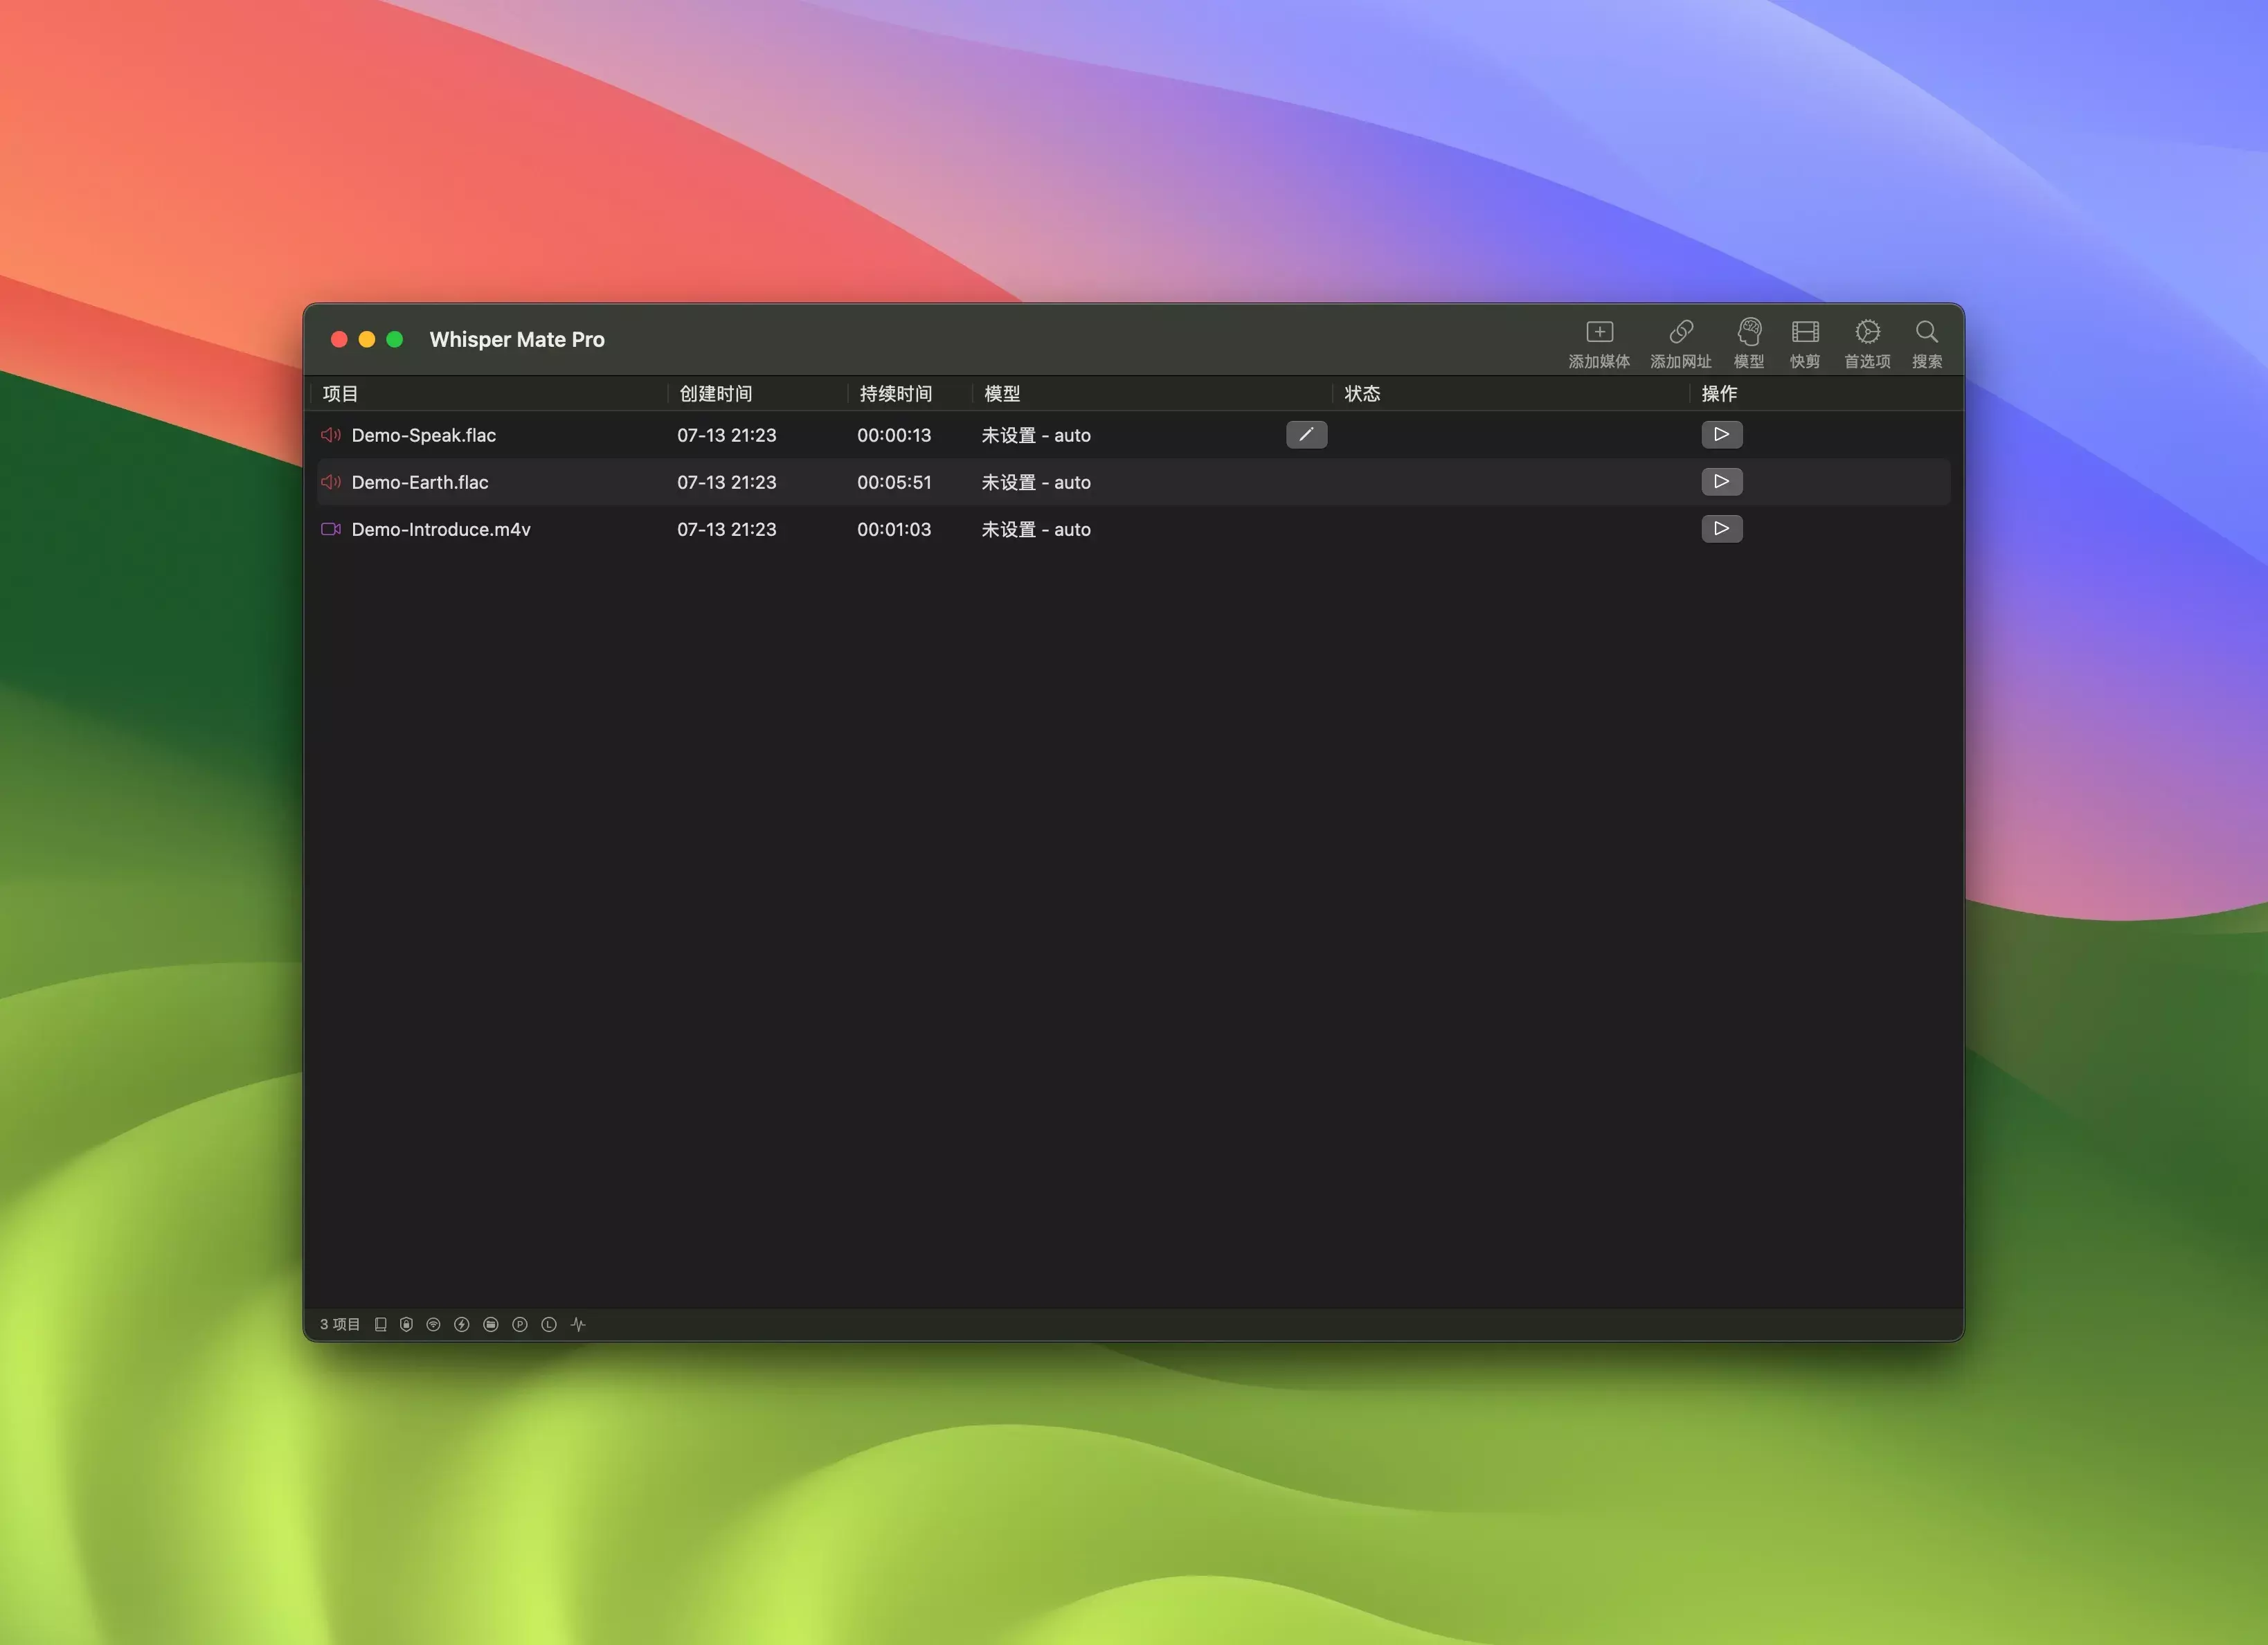Click the 项目 column header
Viewport: 2268px width, 1645px height.
[x=341, y=394]
